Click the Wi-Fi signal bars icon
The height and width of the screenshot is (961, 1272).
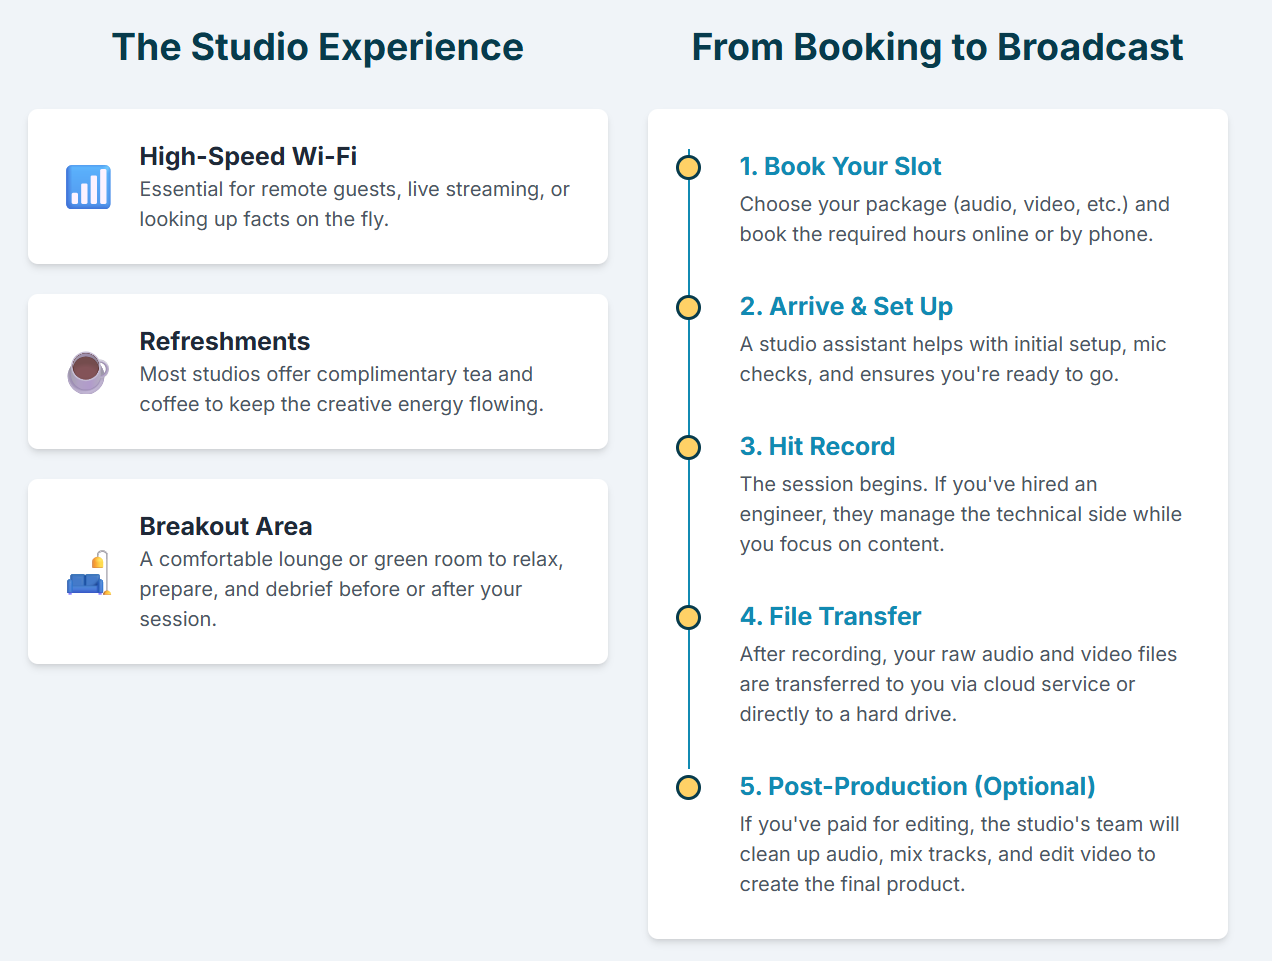point(88,187)
